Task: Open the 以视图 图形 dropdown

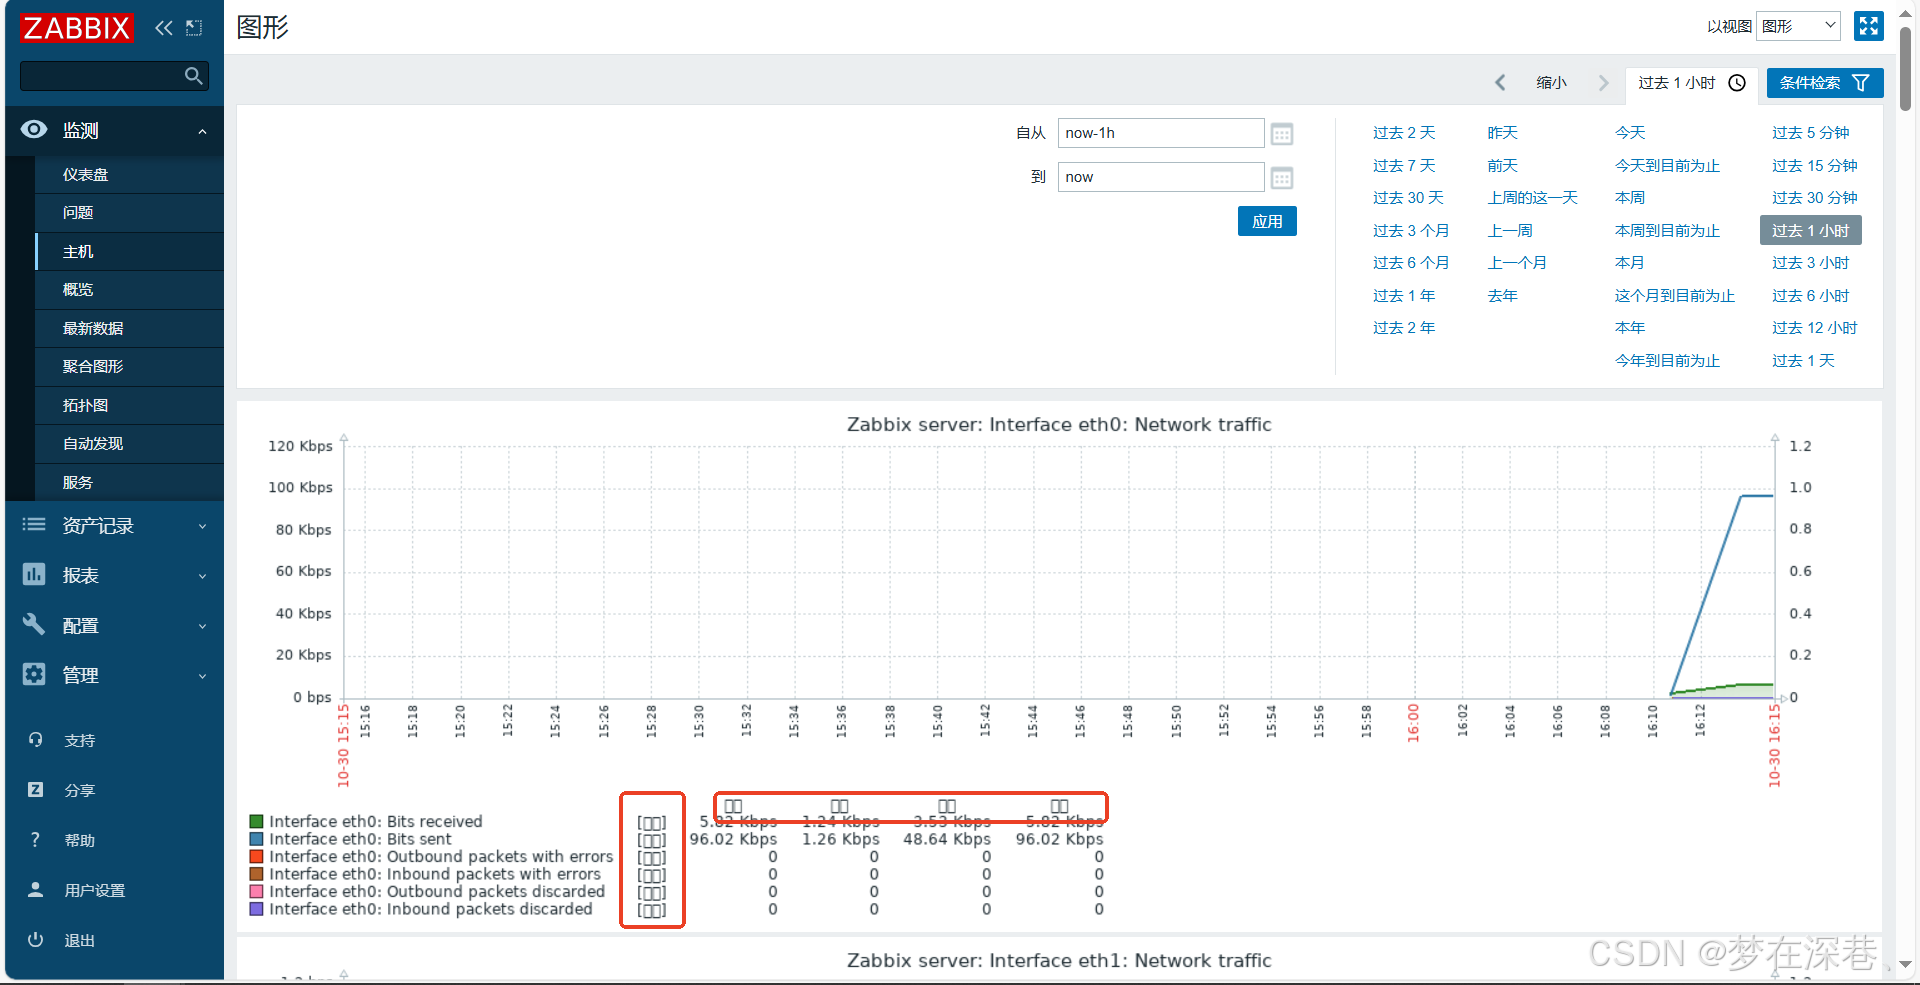Action: tap(1798, 26)
